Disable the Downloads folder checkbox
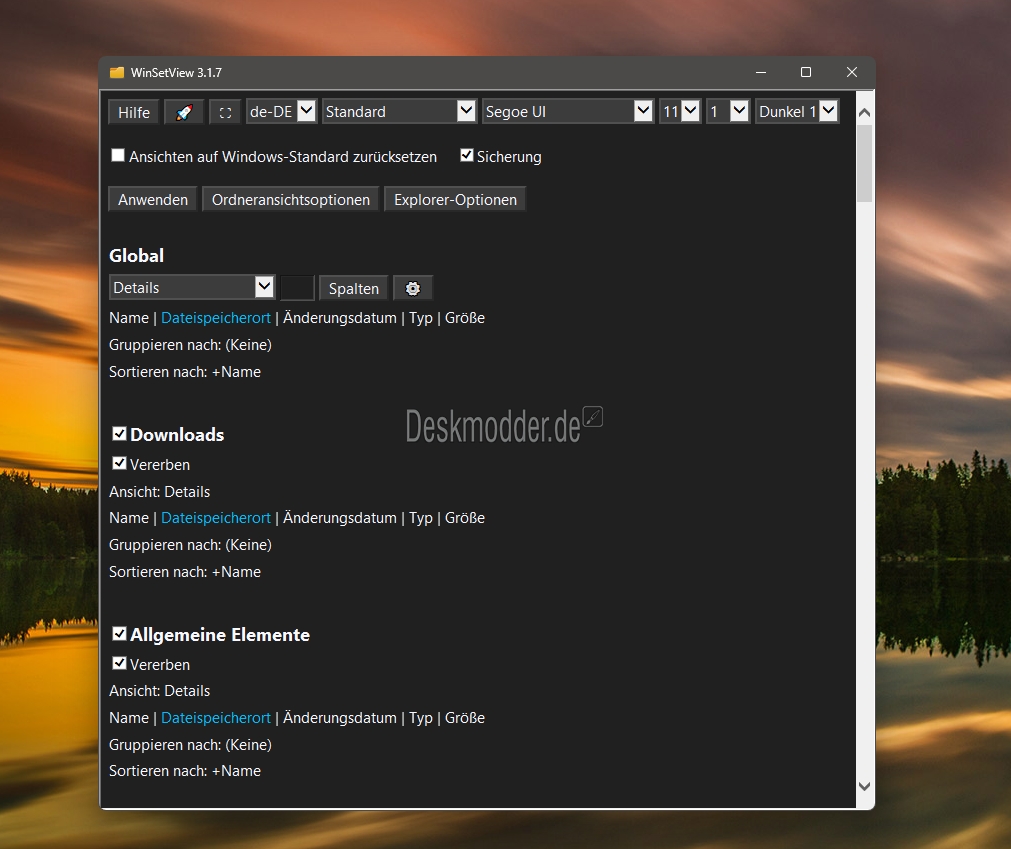This screenshot has height=849, width=1011. [x=119, y=434]
